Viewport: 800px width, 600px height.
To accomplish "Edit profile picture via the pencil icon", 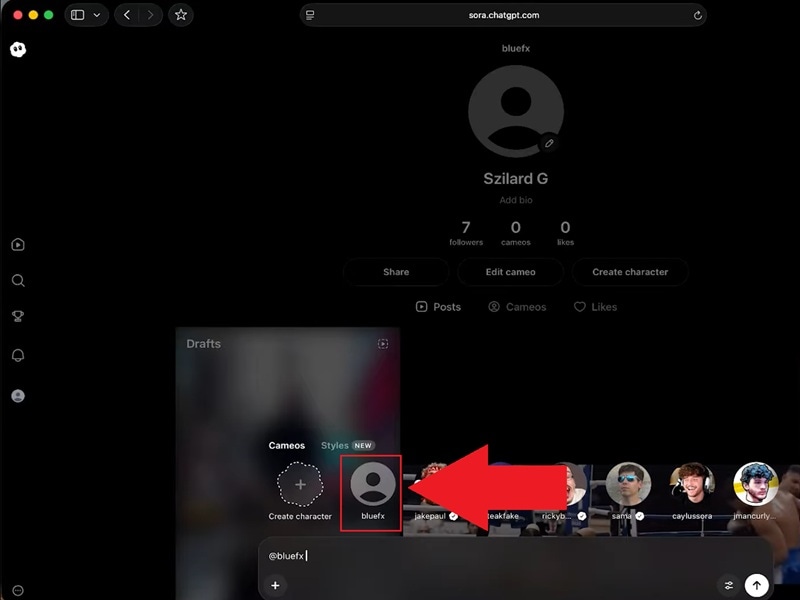I will (548, 144).
